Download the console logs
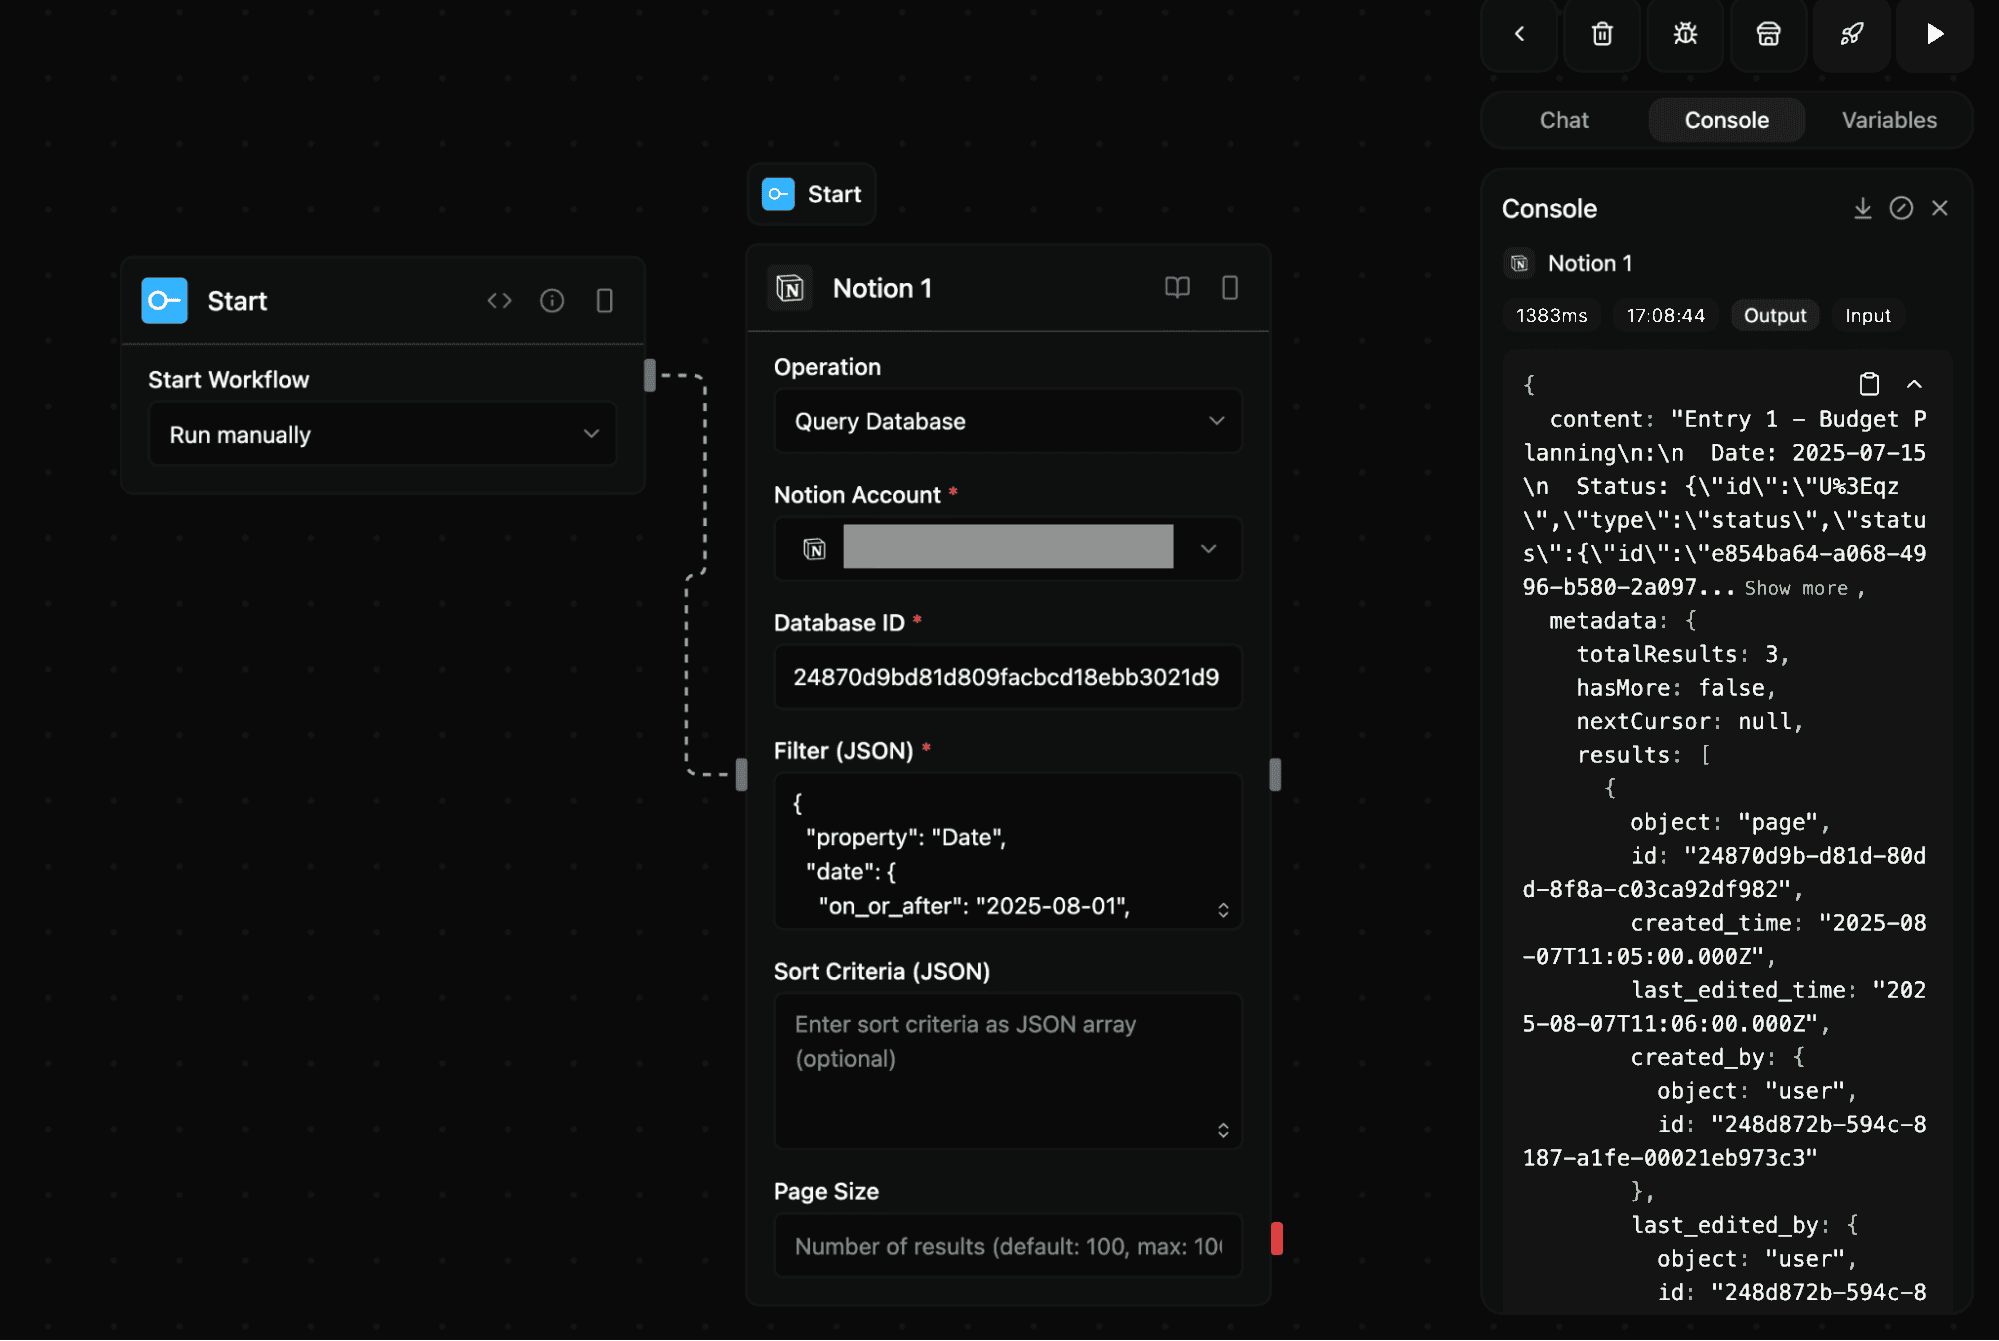 tap(1862, 208)
